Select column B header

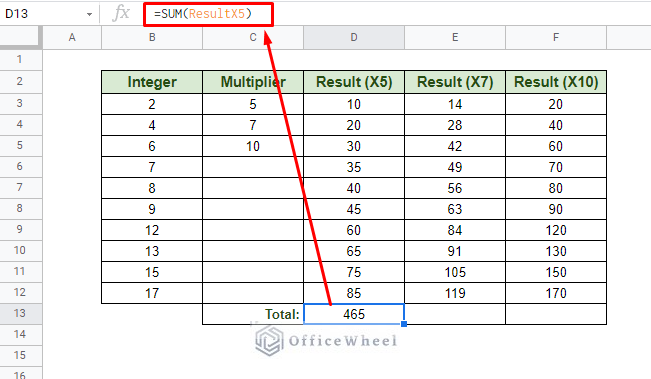[x=152, y=38]
